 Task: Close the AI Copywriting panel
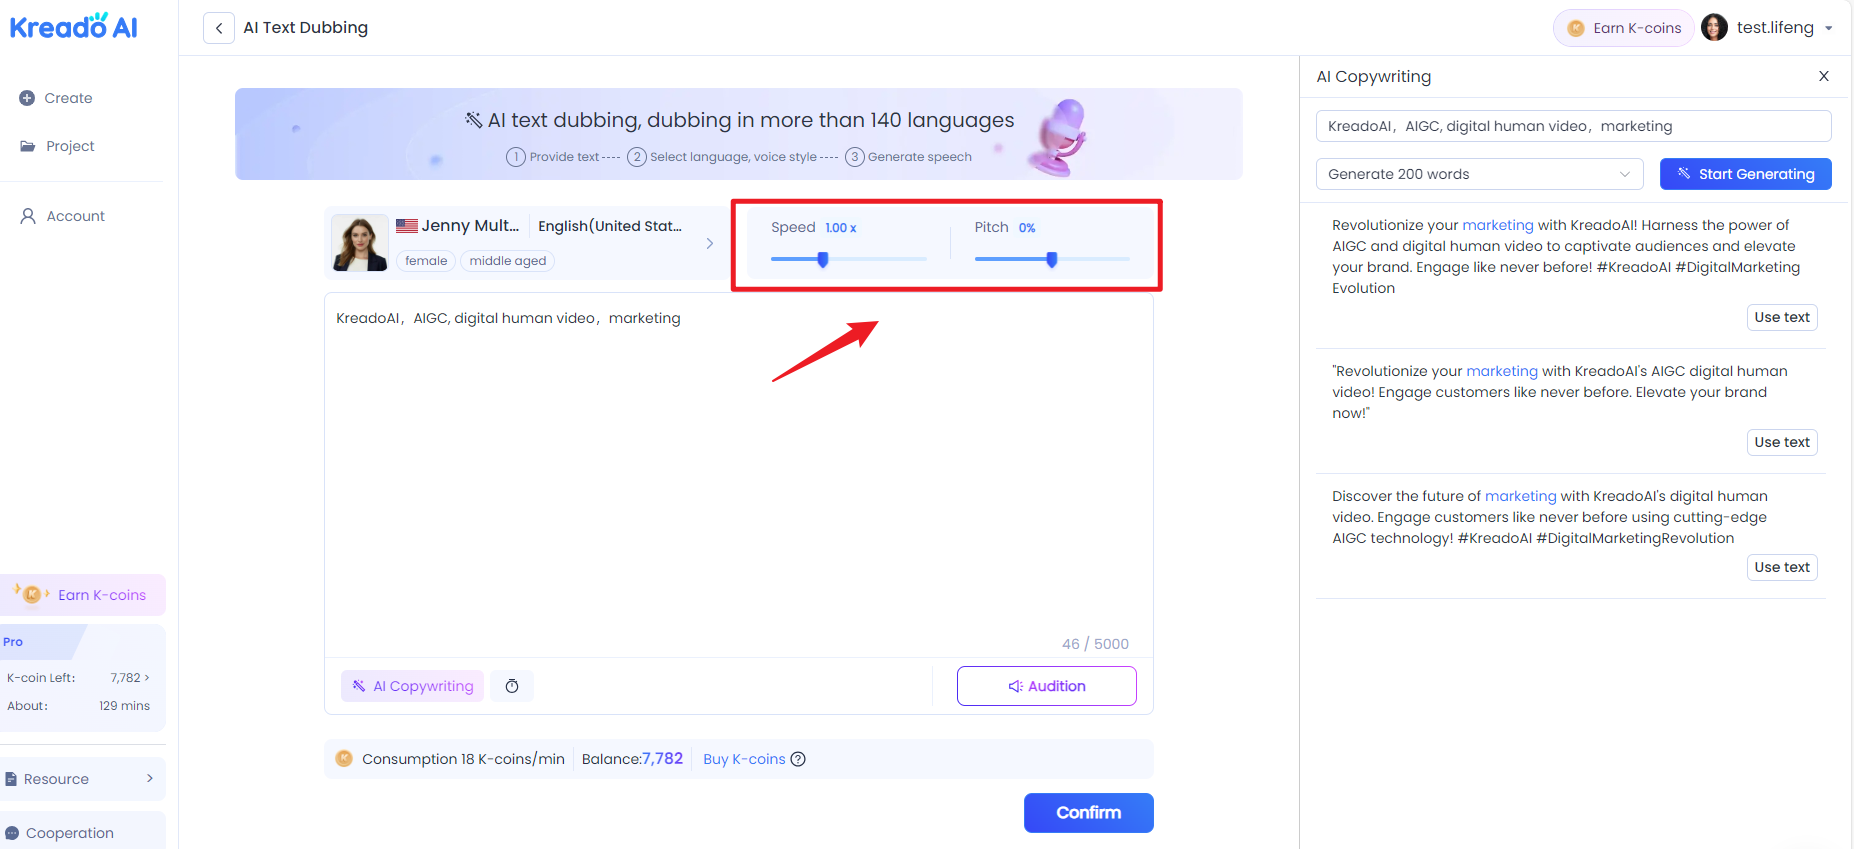point(1823,76)
